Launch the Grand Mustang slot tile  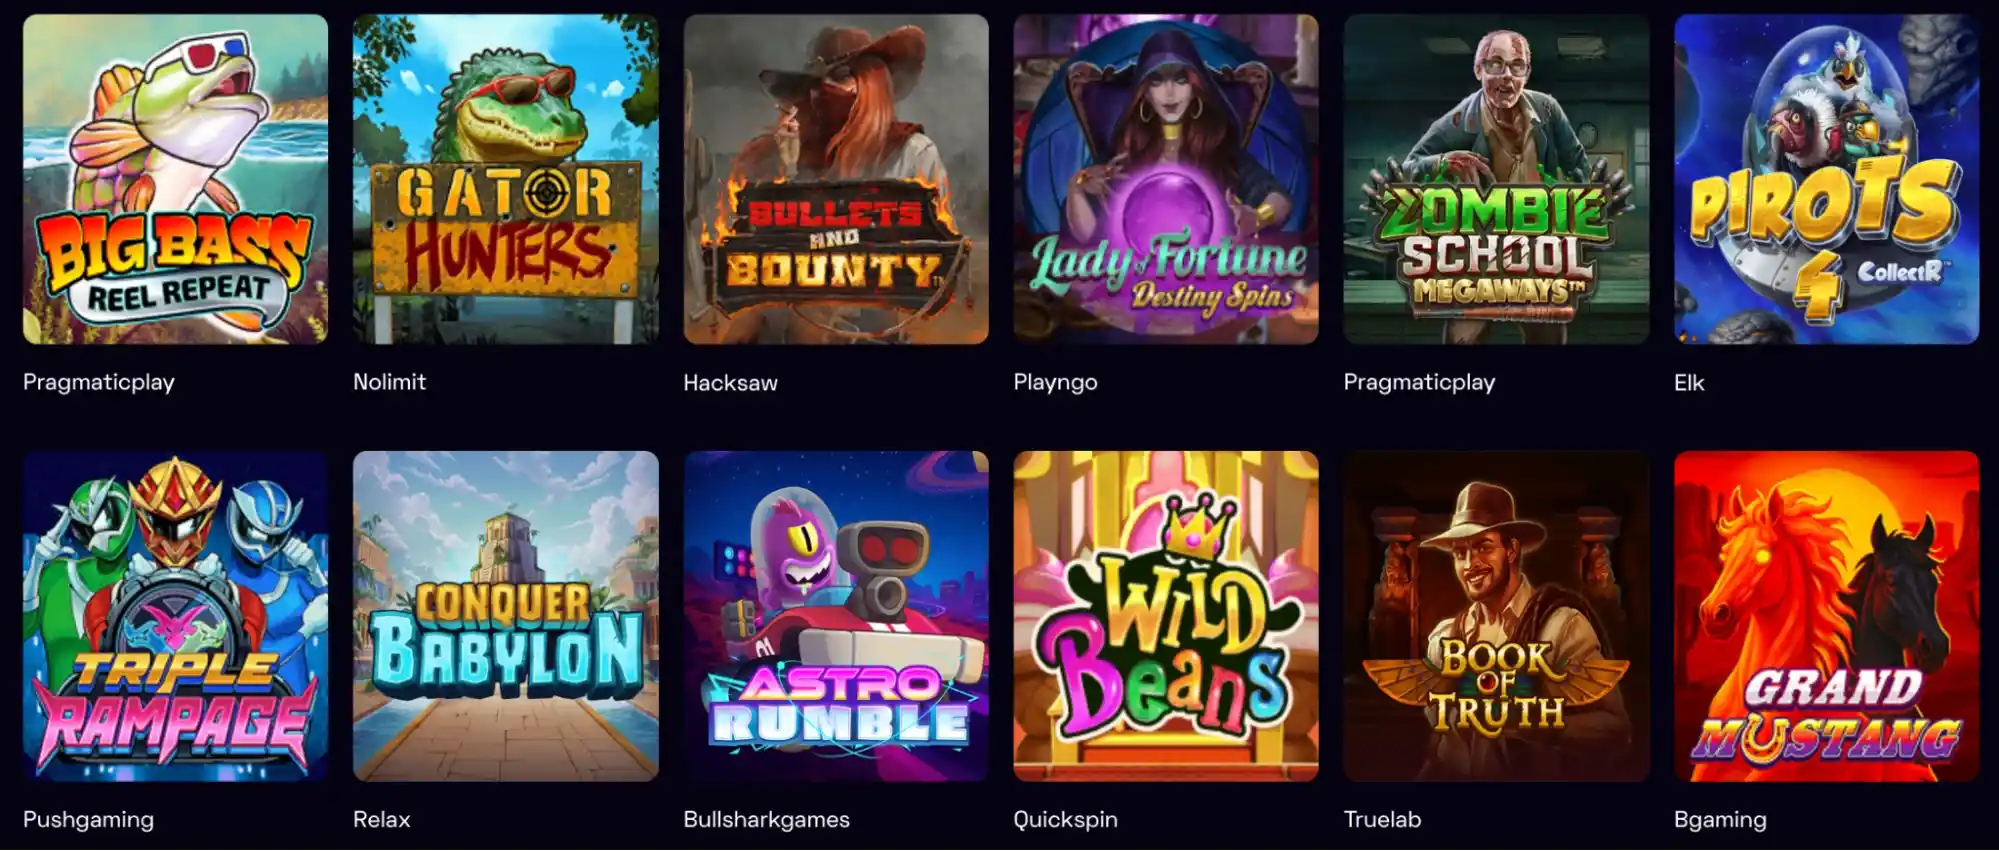coord(1827,616)
